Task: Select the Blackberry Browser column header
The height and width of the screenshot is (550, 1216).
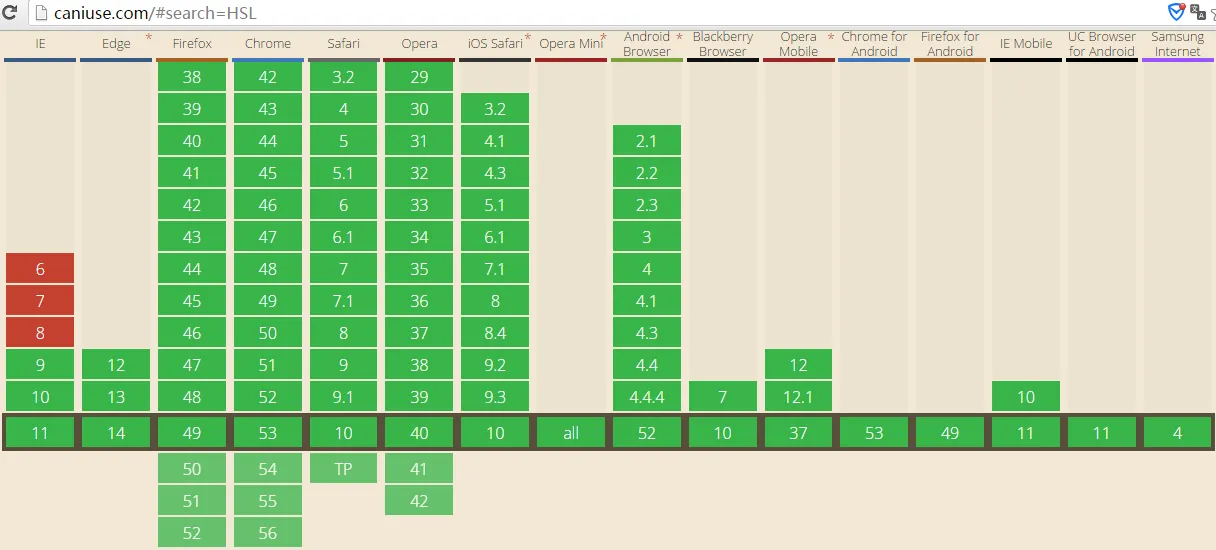Action: (x=723, y=44)
